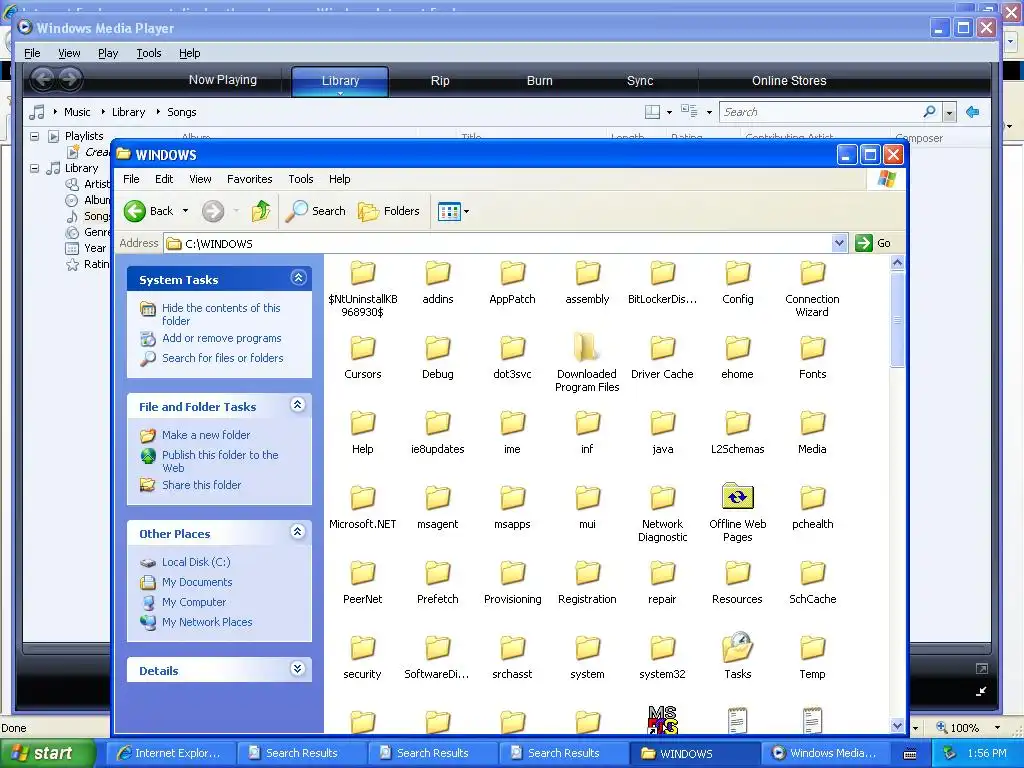Select the Network Diagnostic folder
1024x768 pixels.
tap(662, 514)
